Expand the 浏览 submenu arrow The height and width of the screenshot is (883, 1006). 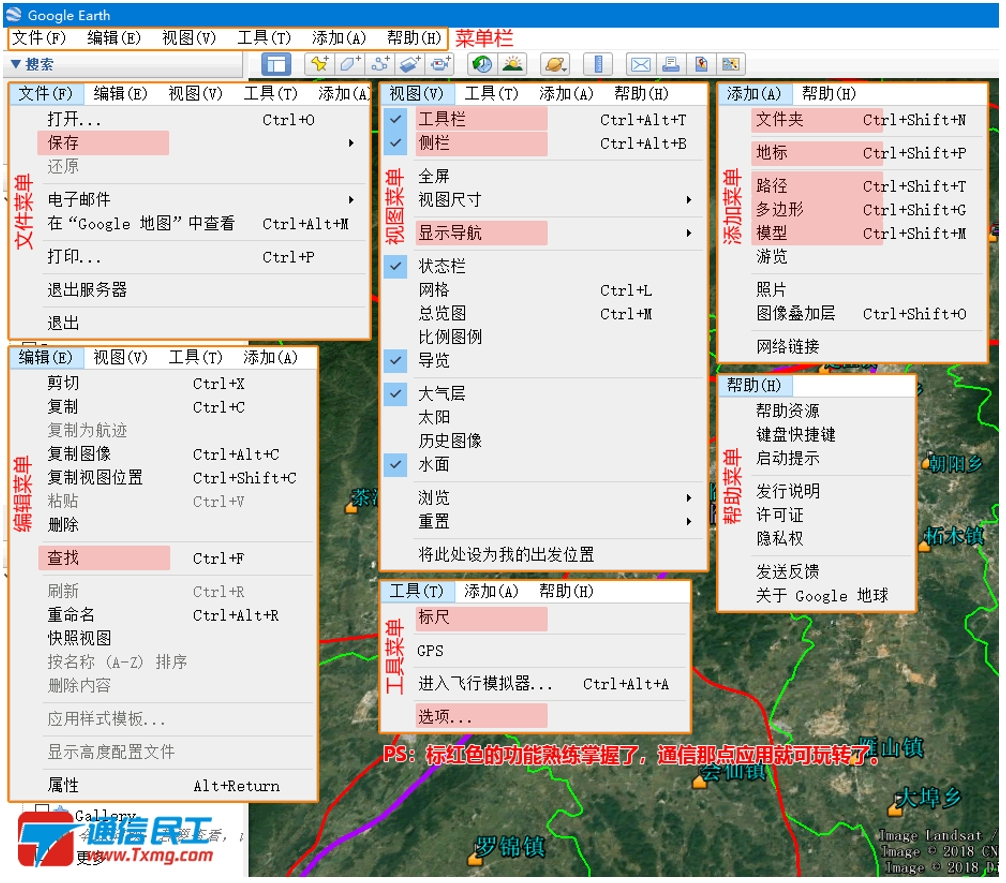click(x=688, y=498)
